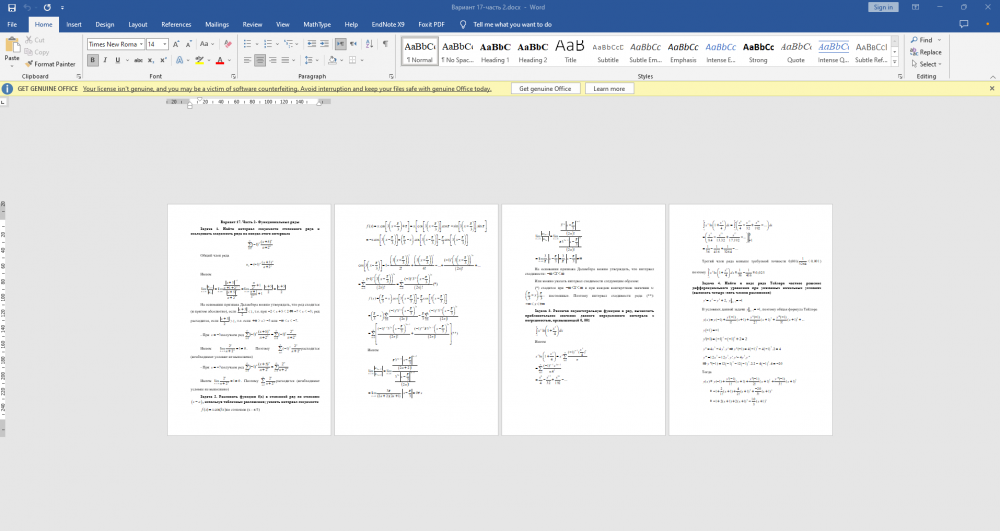Click the license isn't genuine warning link
Viewport: 1000px width, 531px height.
point(287,89)
